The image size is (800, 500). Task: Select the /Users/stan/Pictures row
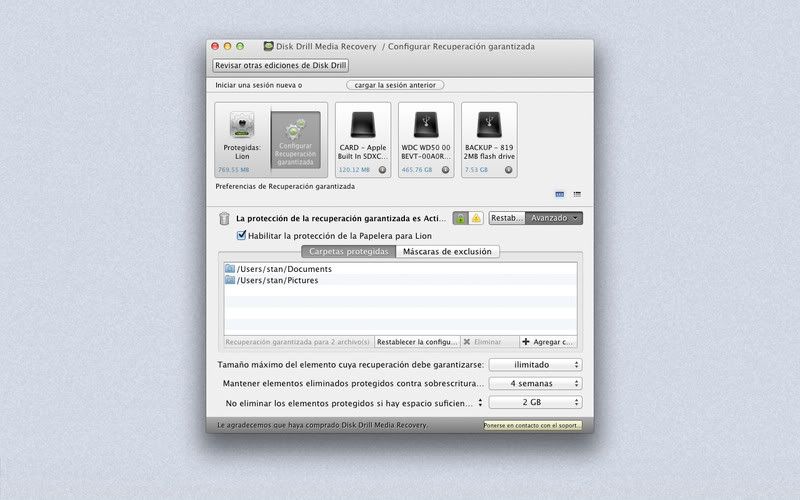point(401,280)
